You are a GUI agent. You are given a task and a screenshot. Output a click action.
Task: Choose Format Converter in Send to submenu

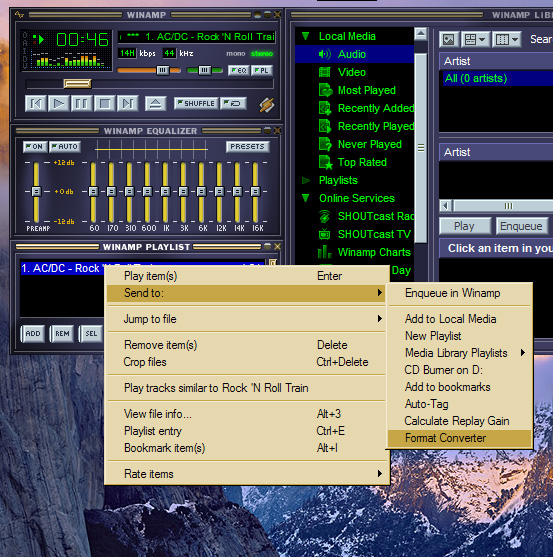[x=459, y=438]
